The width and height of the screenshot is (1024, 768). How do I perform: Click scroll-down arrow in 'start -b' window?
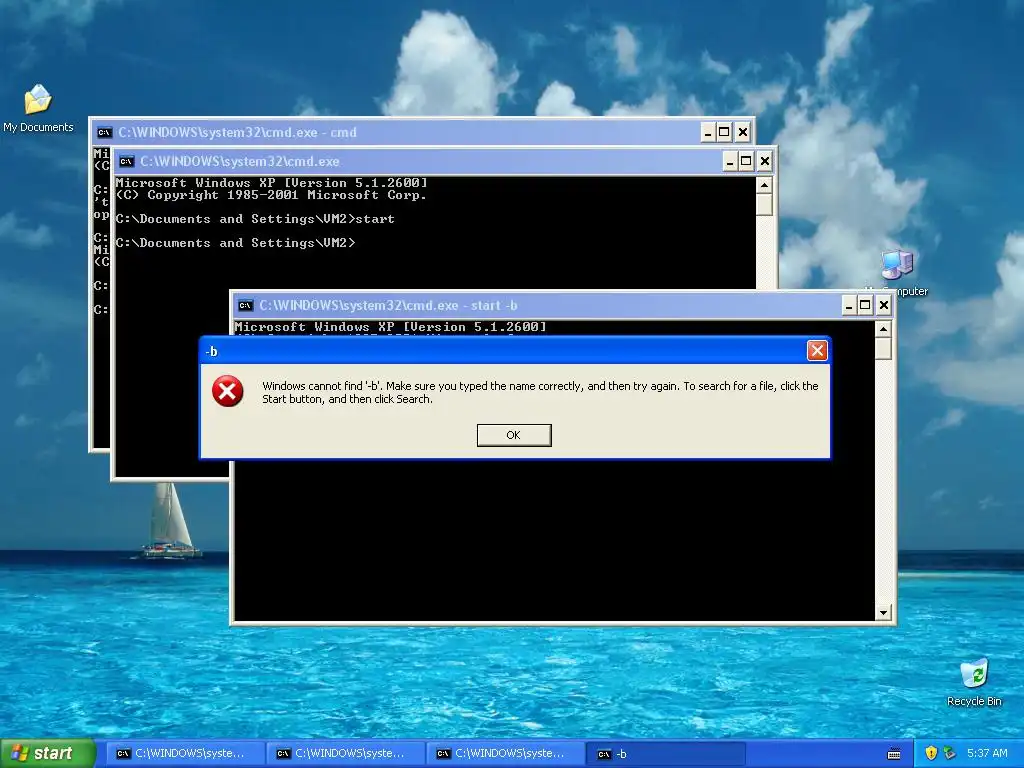pyautogui.click(x=883, y=613)
